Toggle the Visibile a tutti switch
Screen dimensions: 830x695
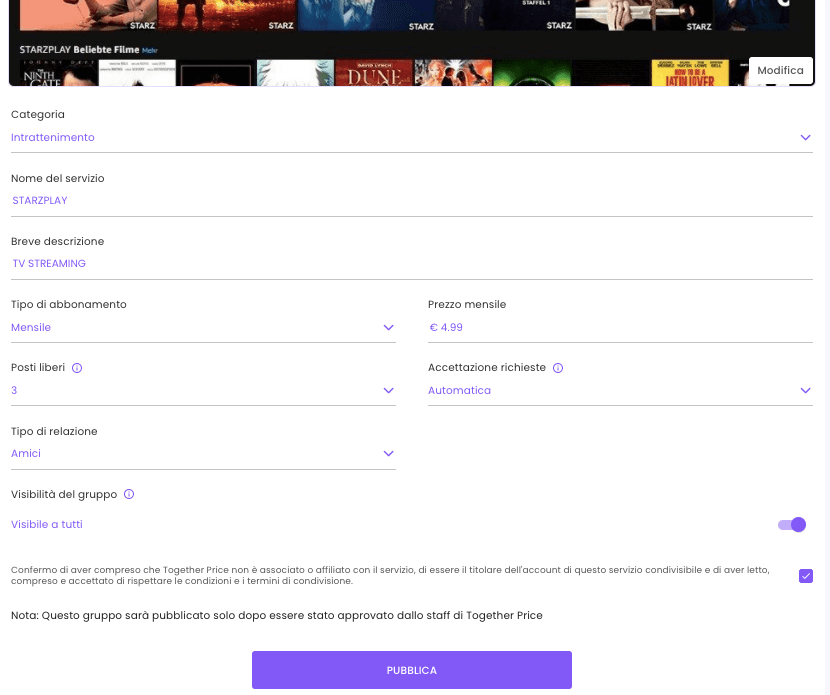point(792,525)
